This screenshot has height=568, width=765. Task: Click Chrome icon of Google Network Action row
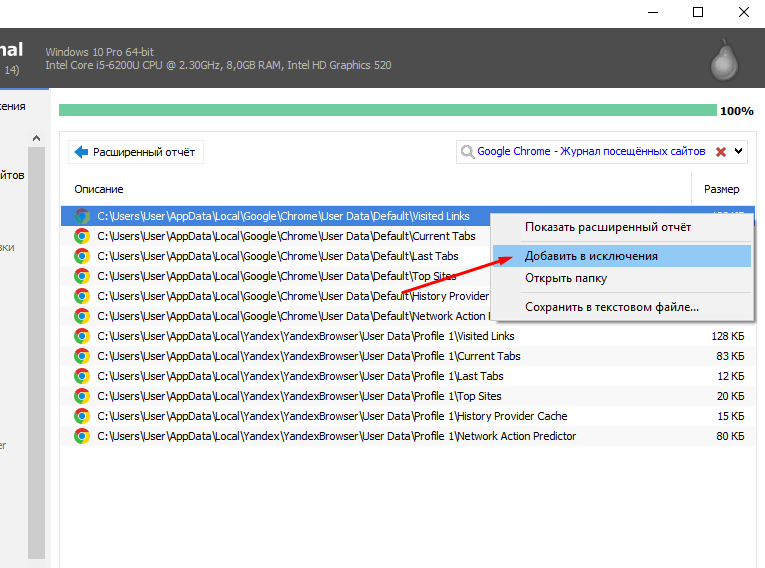(82, 316)
